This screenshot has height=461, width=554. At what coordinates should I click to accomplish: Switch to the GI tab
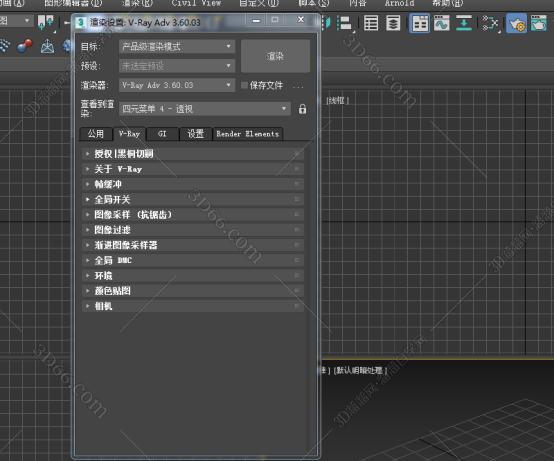coord(162,134)
